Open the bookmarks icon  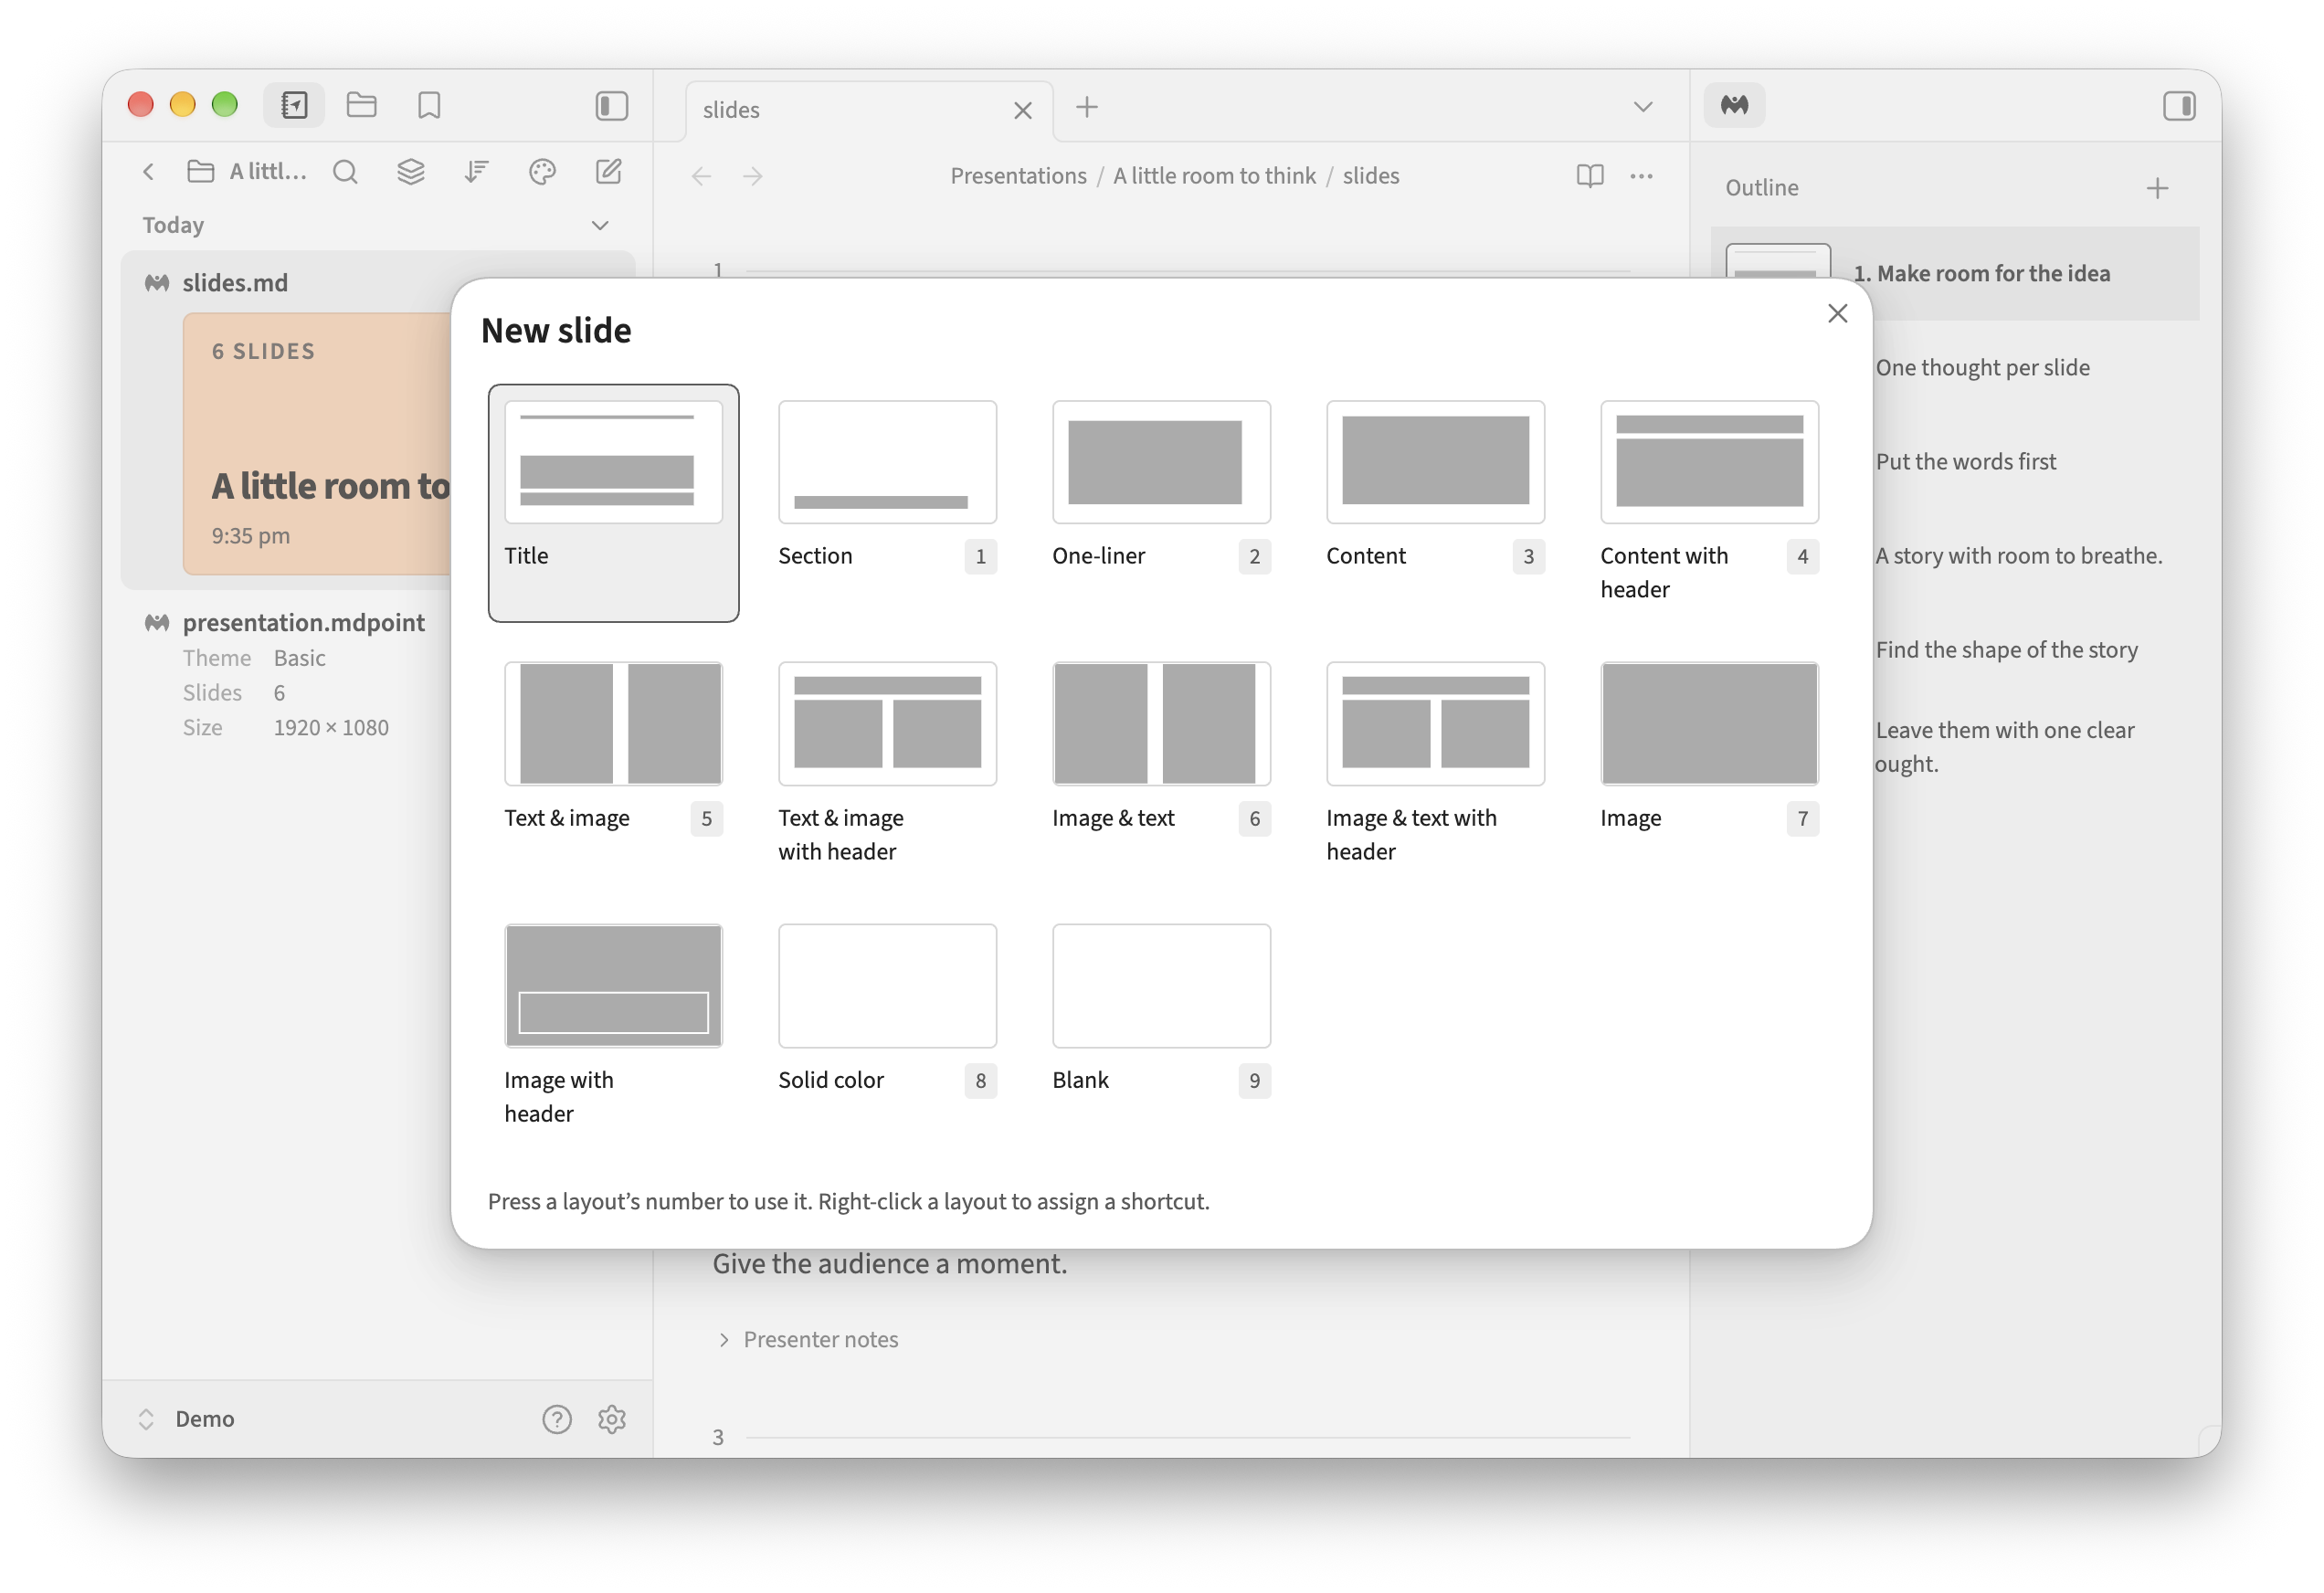click(x=429, y=105)
